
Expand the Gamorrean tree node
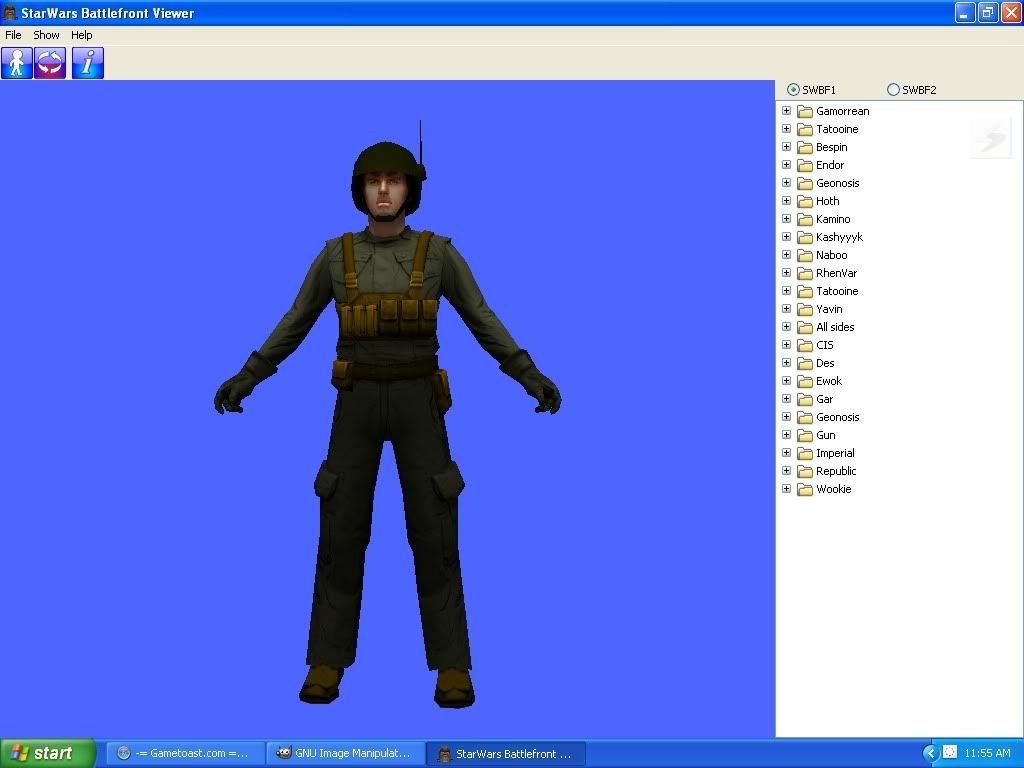coord(786,111)
